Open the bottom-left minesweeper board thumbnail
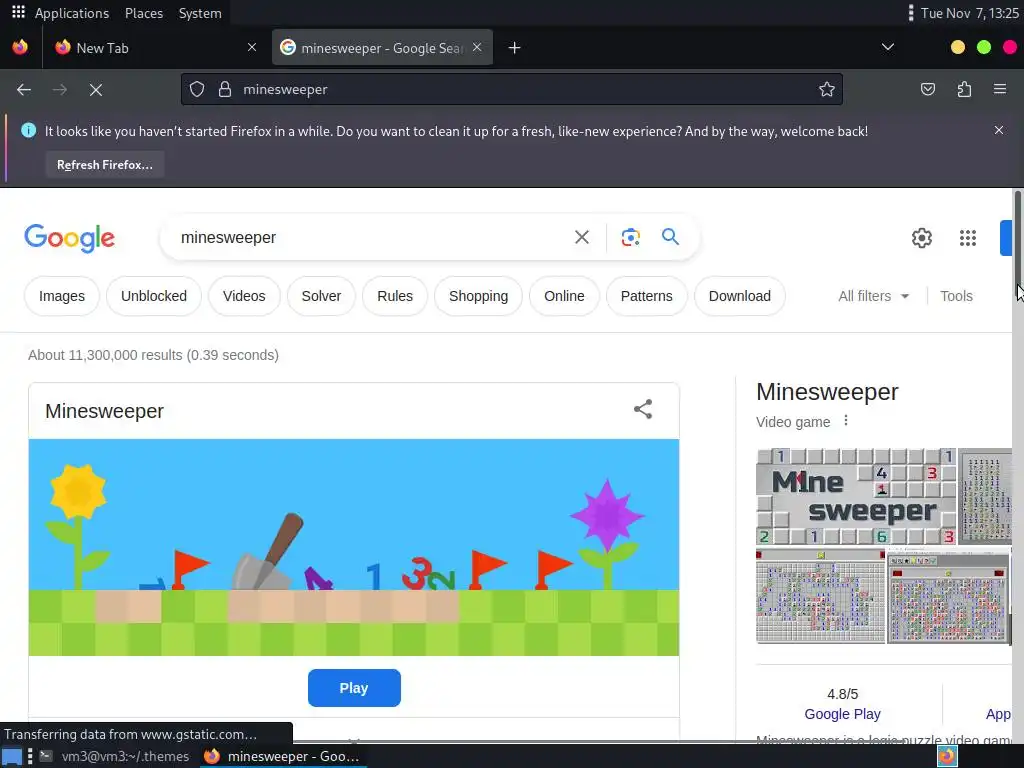This screenshot has width=1024, height=768. coord(820,596)
